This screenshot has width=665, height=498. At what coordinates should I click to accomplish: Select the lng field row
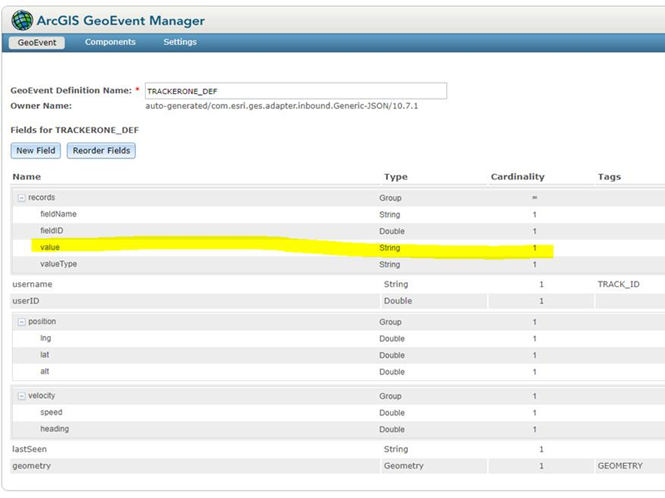pyautogui.click(x=338, y=339)
